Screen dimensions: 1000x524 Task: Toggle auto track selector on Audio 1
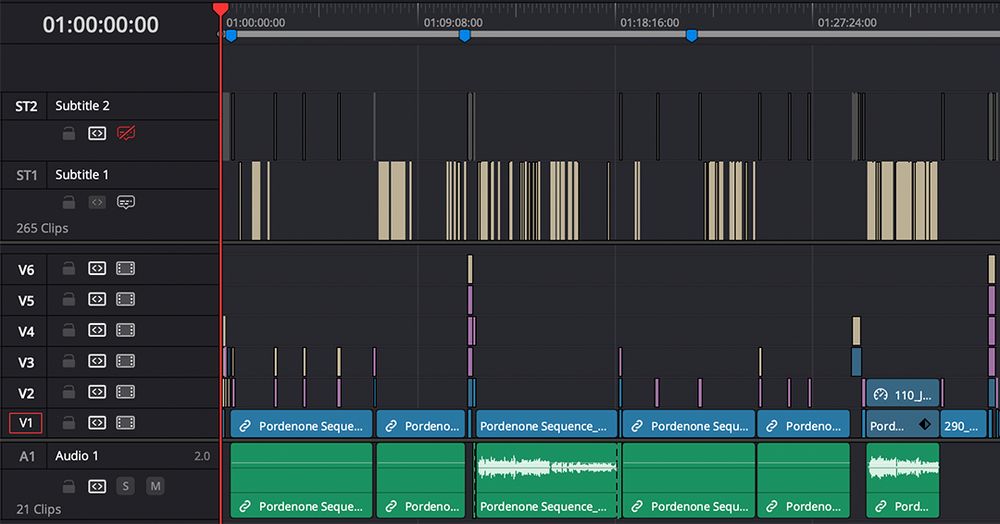[97, 486]
